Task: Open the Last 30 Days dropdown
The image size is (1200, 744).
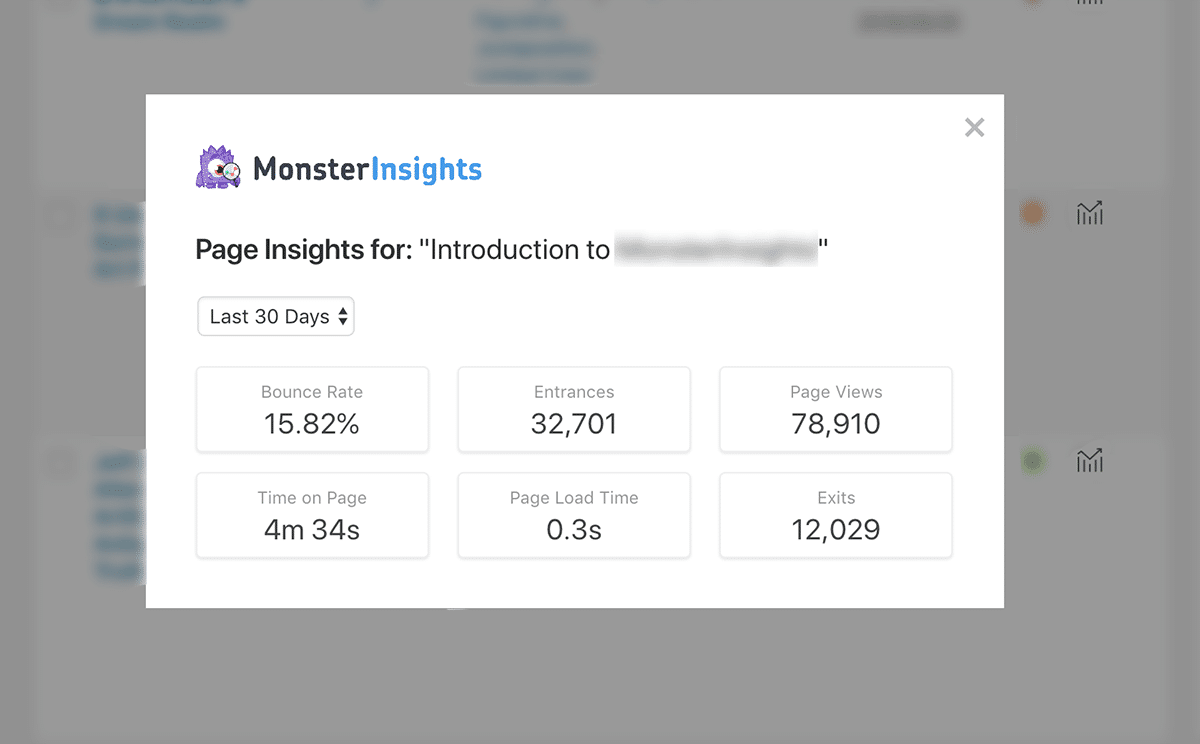Action: click(x=276, y=316)
